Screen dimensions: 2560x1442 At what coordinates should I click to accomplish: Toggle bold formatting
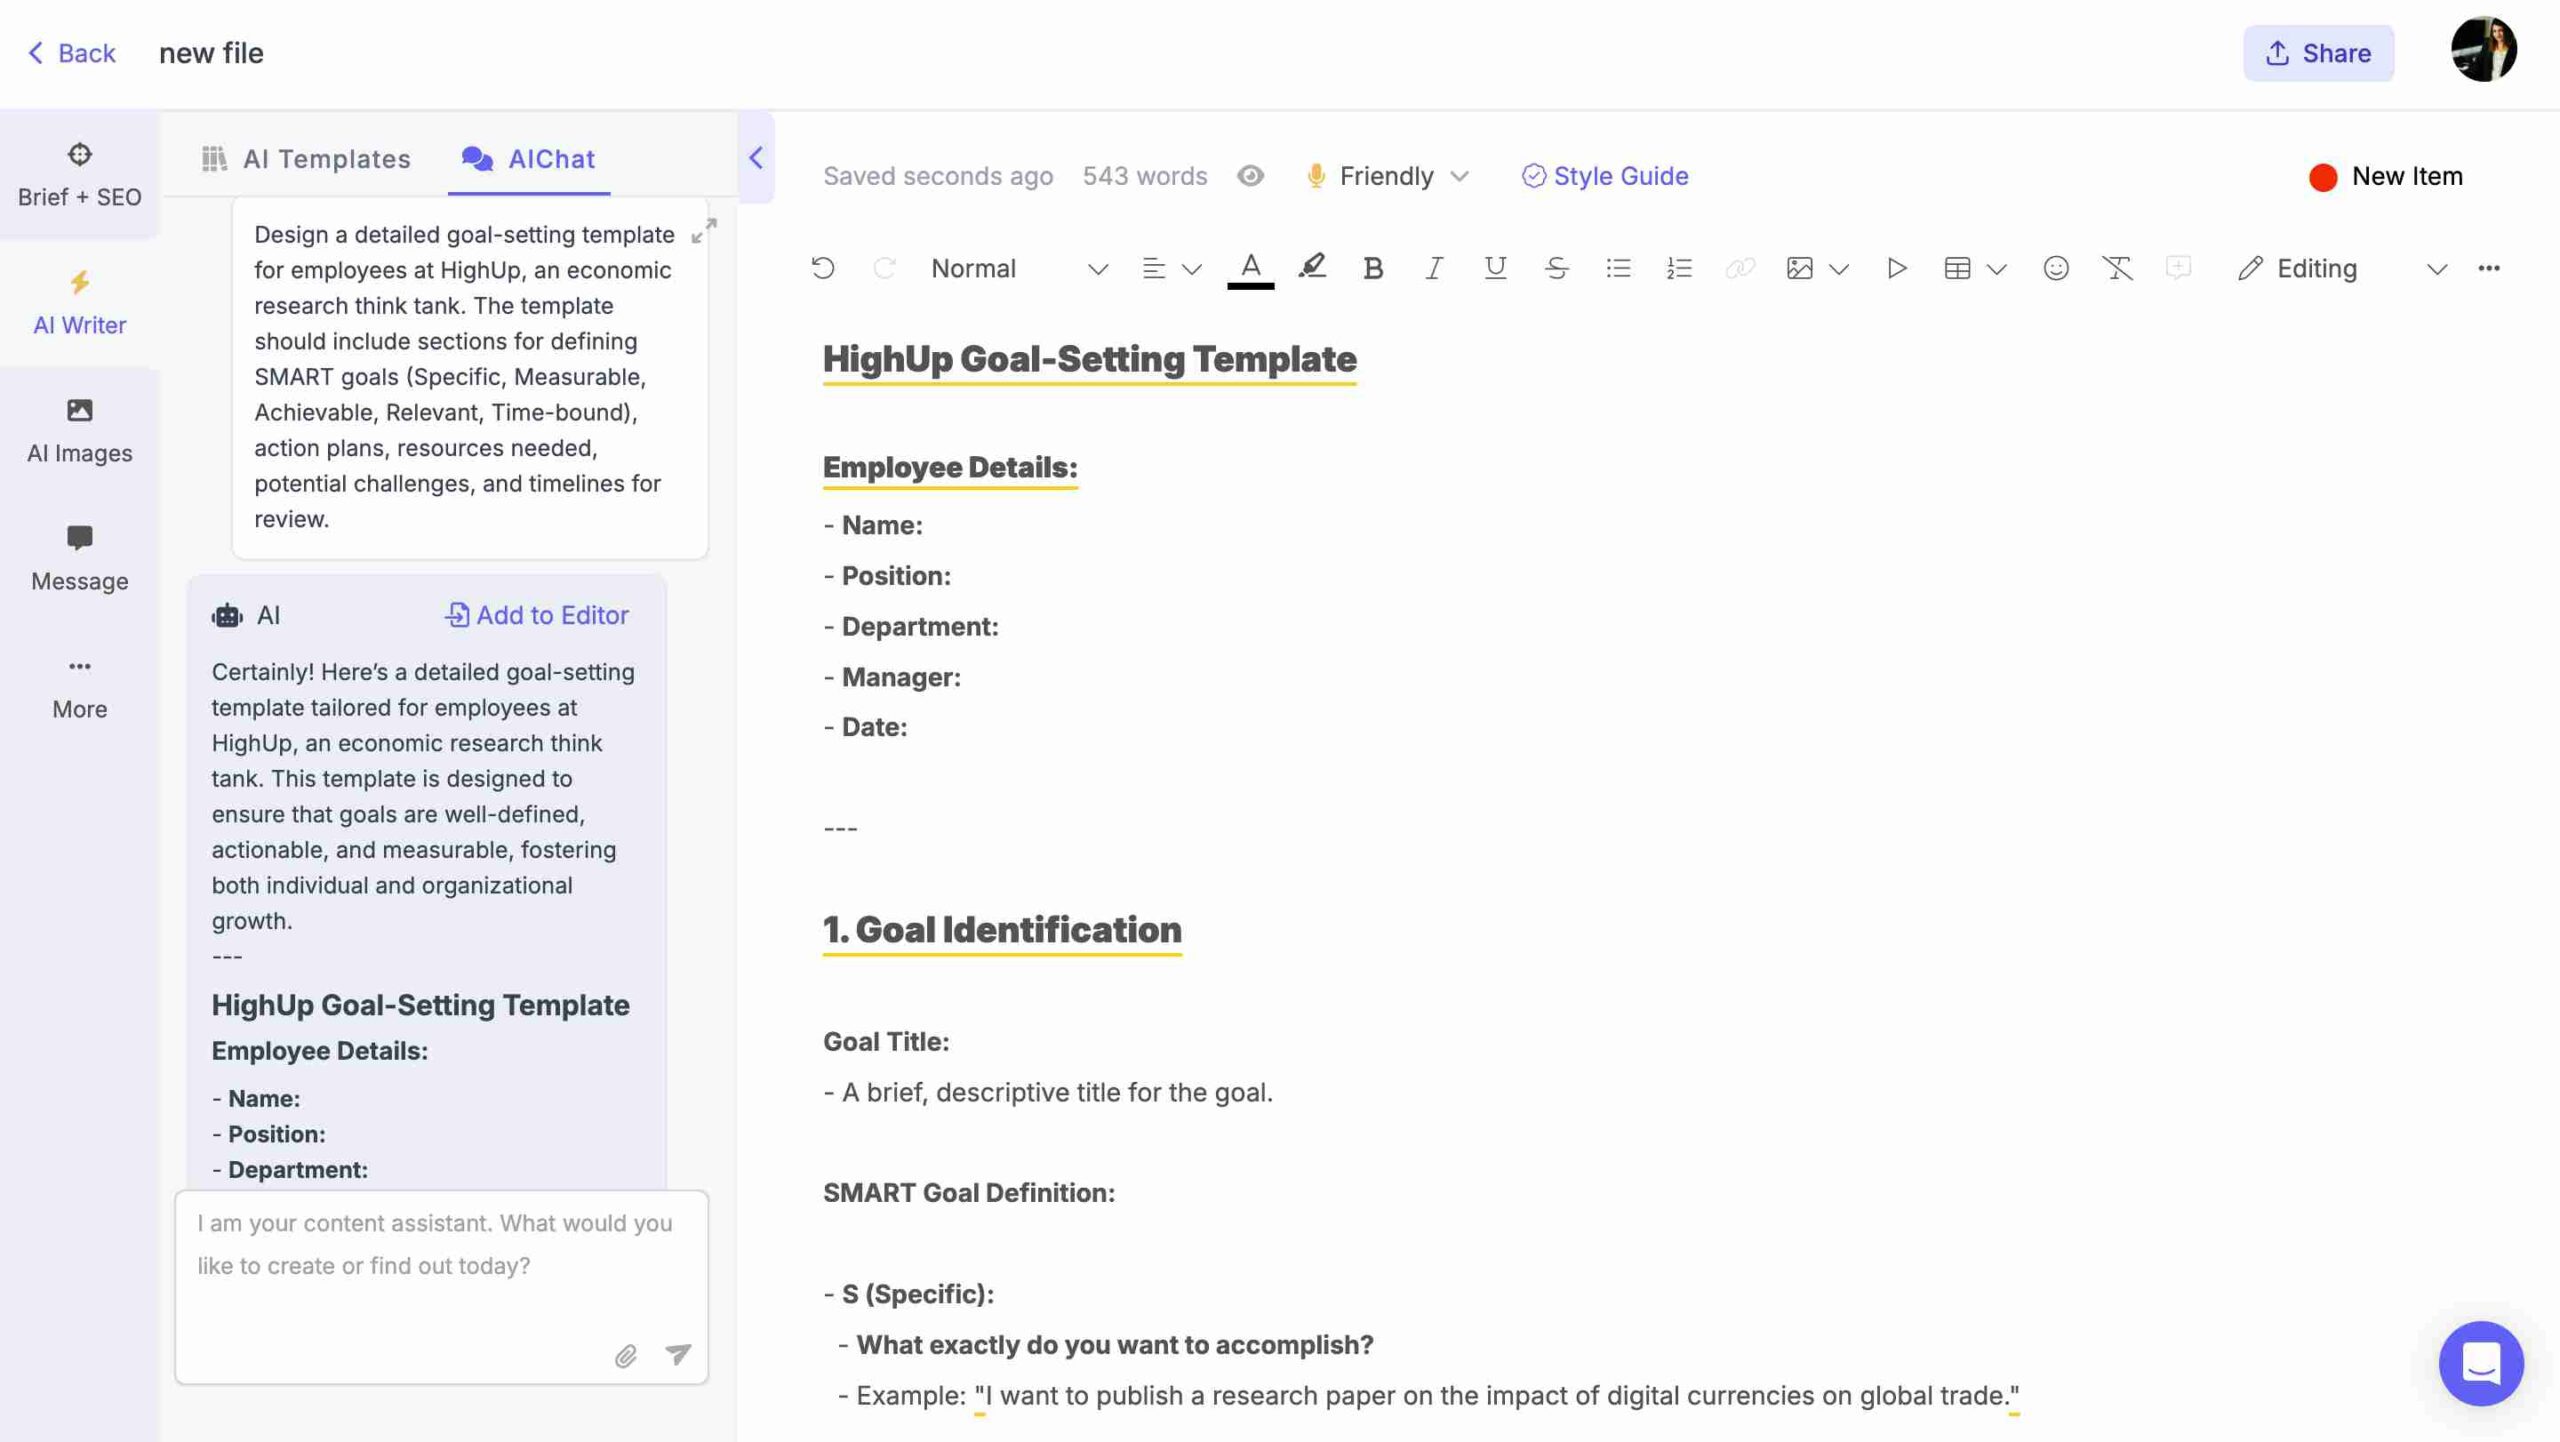pos(1373,268)
